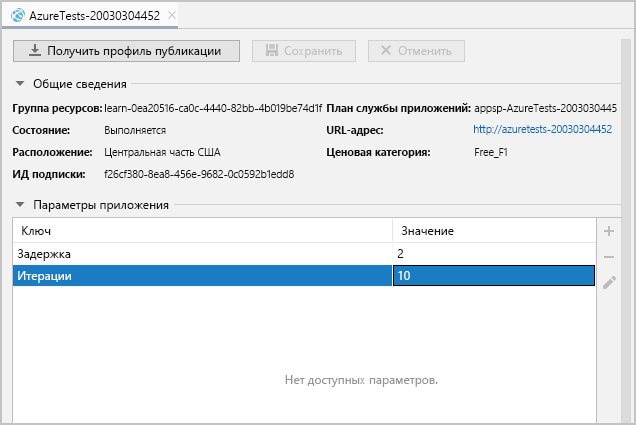The height and width of the screenshot is (425, 636).
Task: Click the Получить профиль публикации button
Action: point(126,51)
